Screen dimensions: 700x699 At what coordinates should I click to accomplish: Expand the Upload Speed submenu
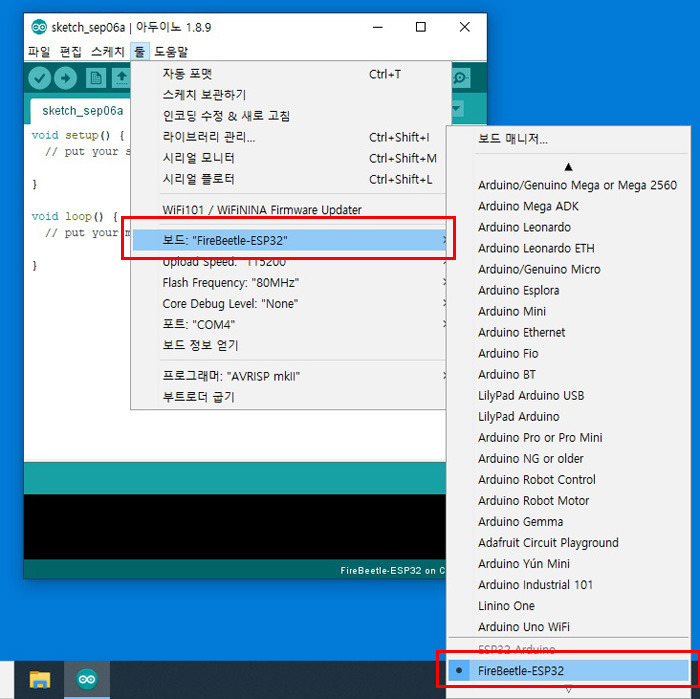[x=289, y=262]
